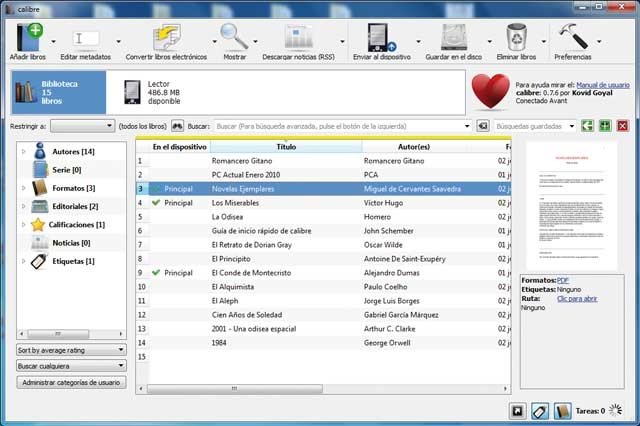The height and width of the screenshot is (426, 640).
Task: Open dropdown arrow next to Editar metadatos
Action: coord(118,42)
